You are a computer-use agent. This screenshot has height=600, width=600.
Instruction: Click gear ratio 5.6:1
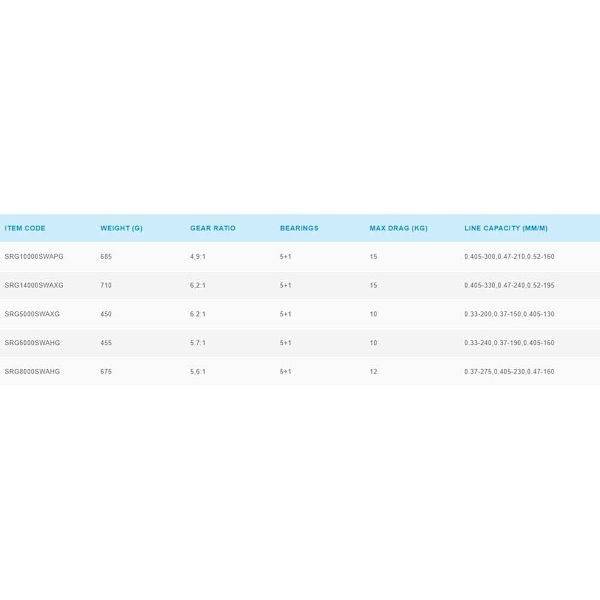point(198,371)
